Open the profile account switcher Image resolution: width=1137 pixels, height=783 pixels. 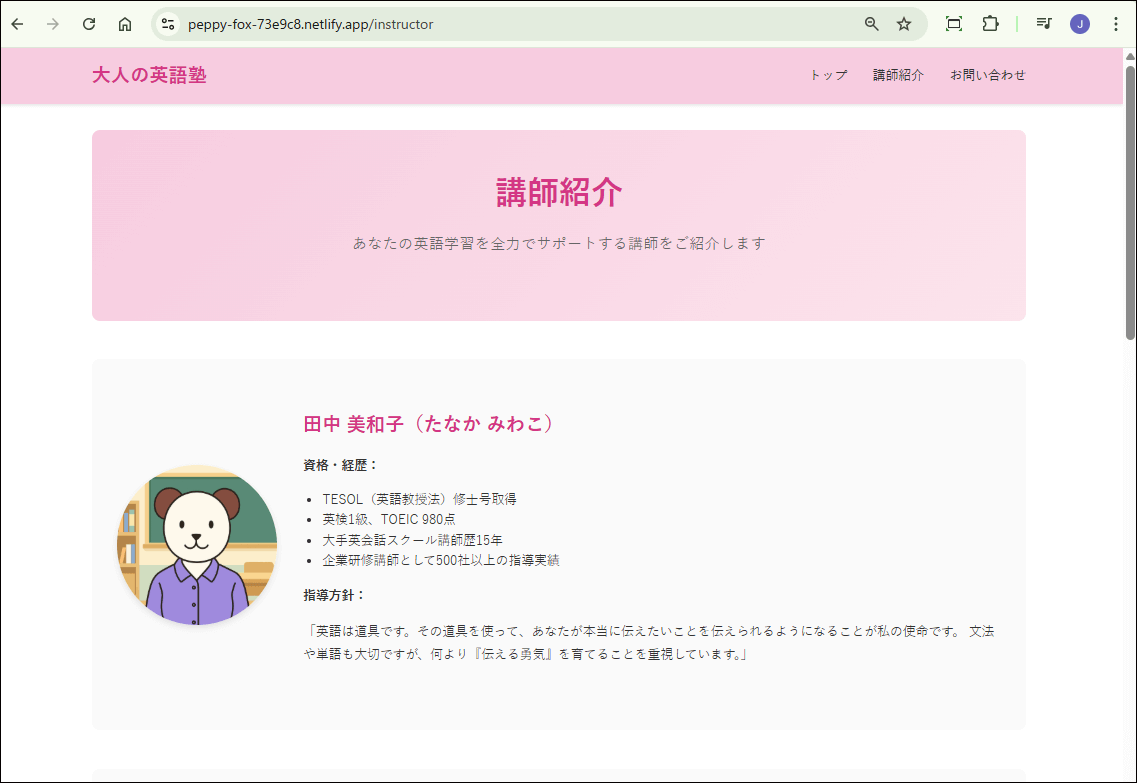click(1079, 23)
